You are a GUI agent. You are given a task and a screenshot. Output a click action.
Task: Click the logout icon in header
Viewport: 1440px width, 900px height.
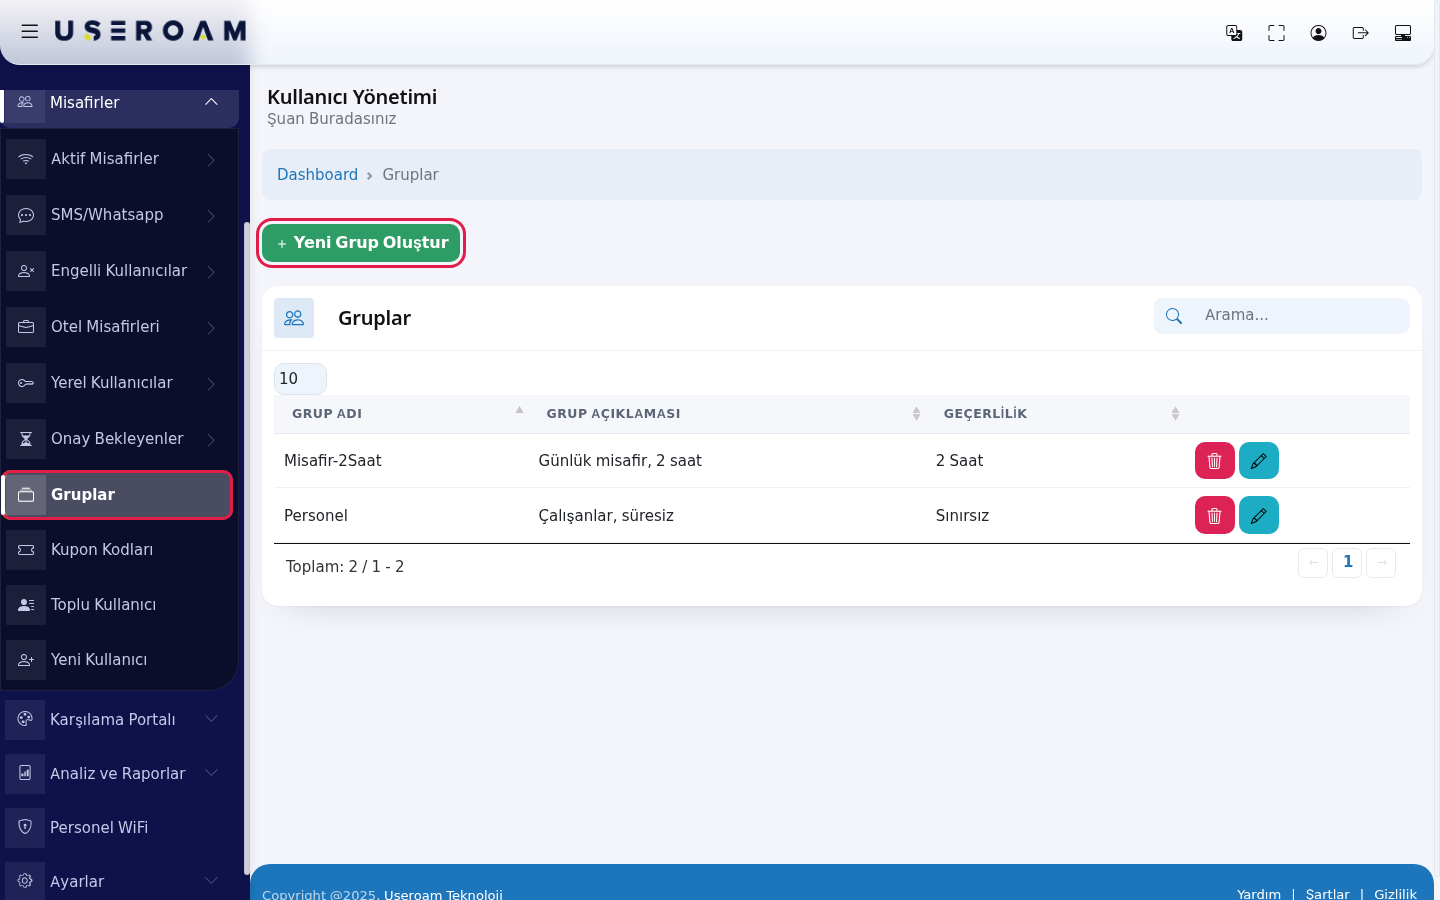[x=1360, y=33]
